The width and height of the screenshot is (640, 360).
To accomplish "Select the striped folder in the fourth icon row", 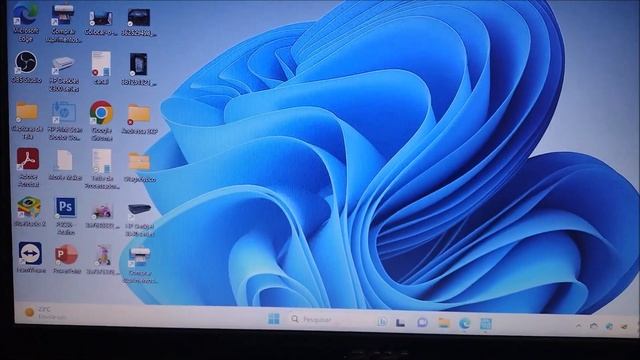I will pos(139,167).
